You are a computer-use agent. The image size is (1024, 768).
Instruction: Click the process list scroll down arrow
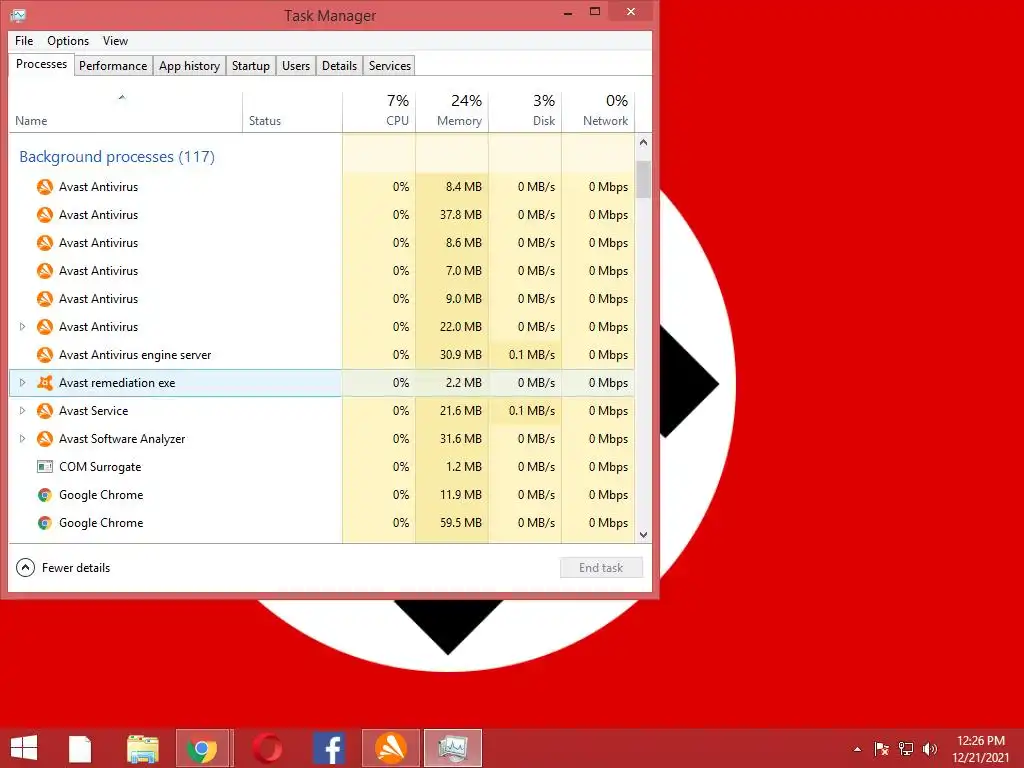point(643,535)
